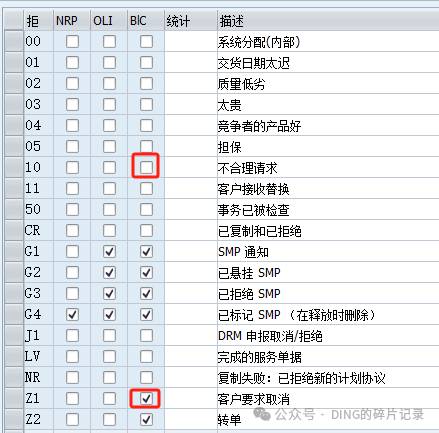Select the description 客户要求取消

253,399
